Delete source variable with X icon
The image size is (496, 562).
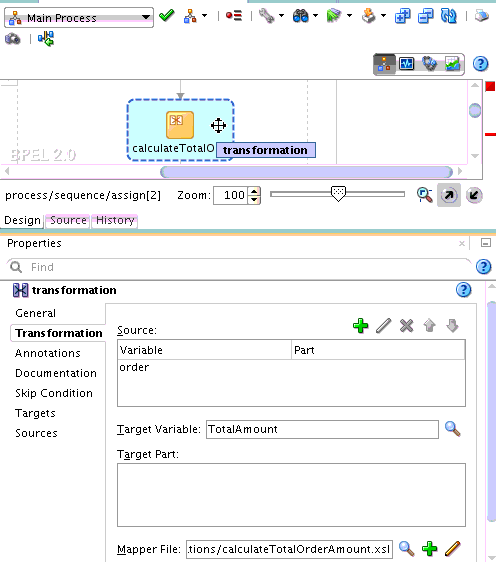click(x=406, y=326)
